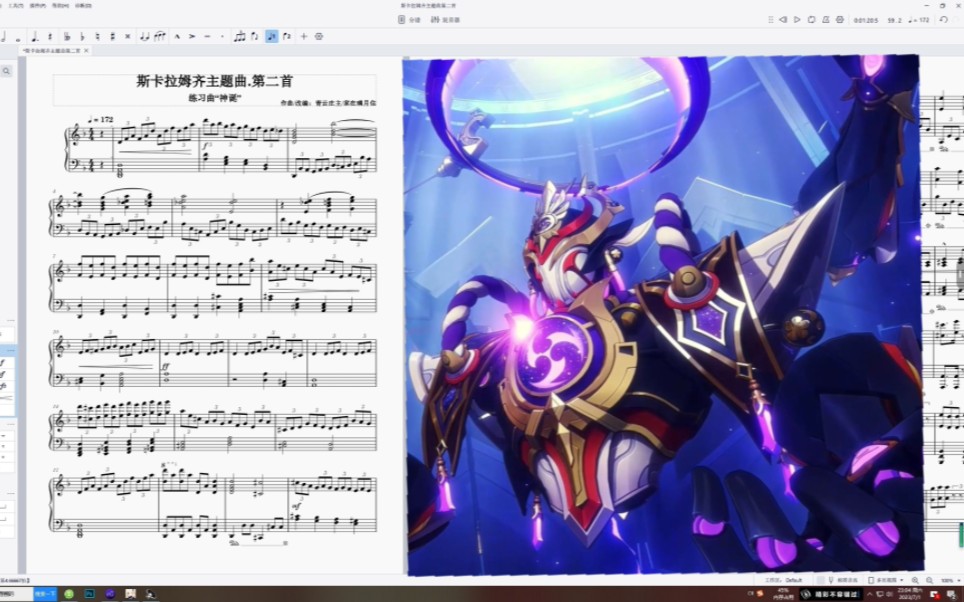The image size is (964, 602).
Task: Open the second menu bar item
Action: [38, 6]
